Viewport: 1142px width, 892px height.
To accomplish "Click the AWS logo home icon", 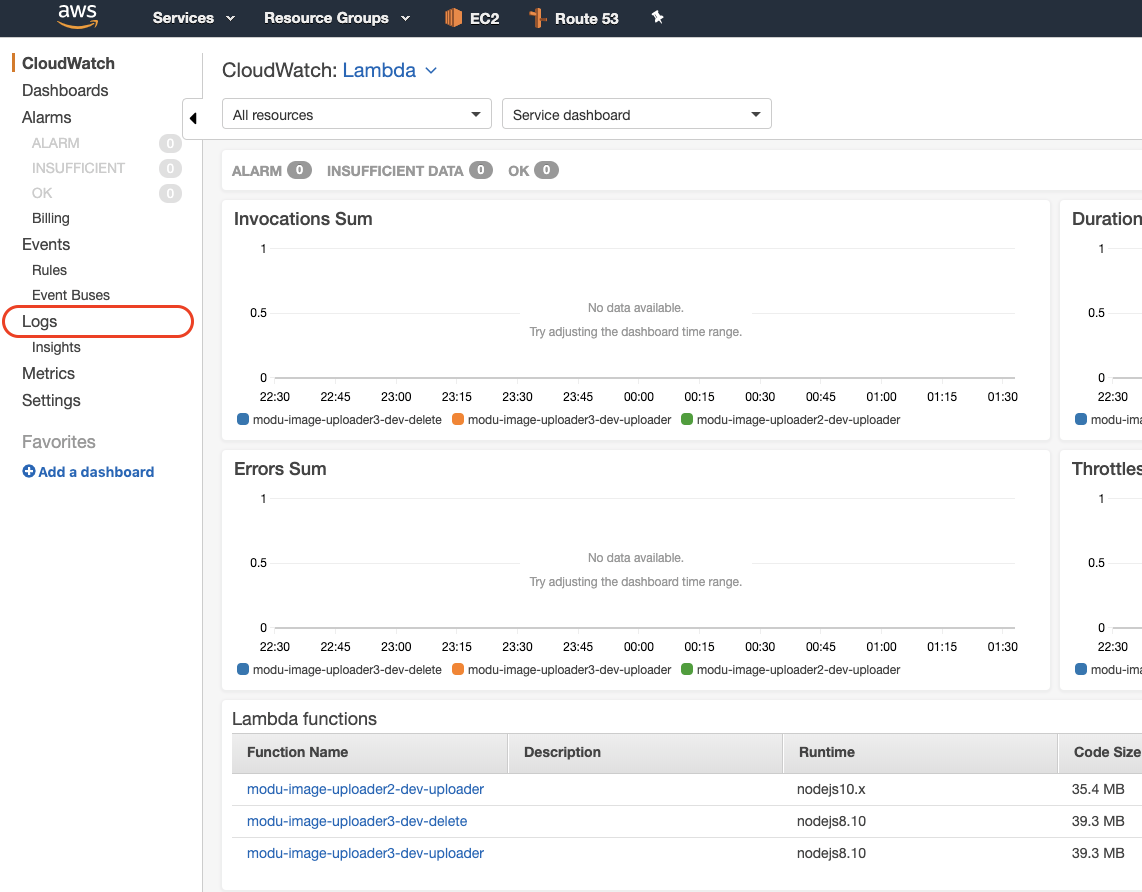I will click(x=77, y=17).
